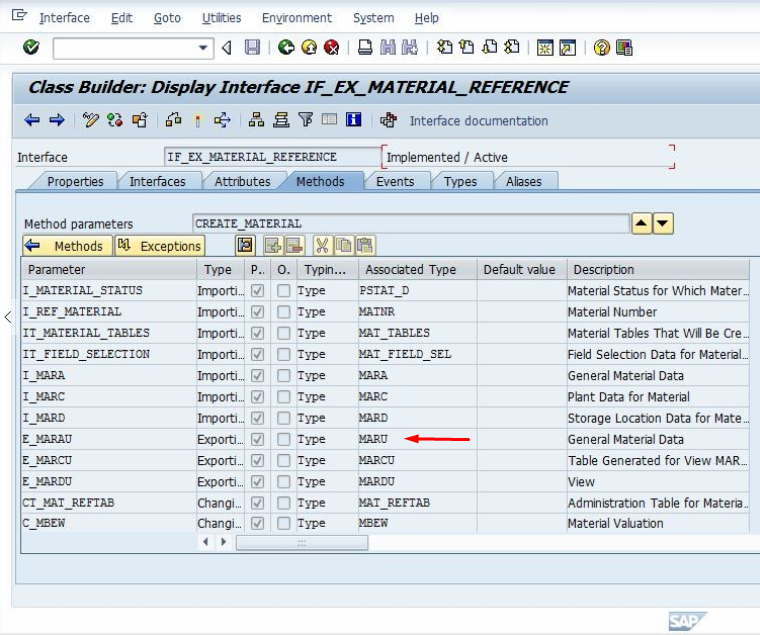The image size is (760, 635).
Task: Toggle pass-by-value checkbox for CT_MAT_REFTAB
Action: (257, 503)
